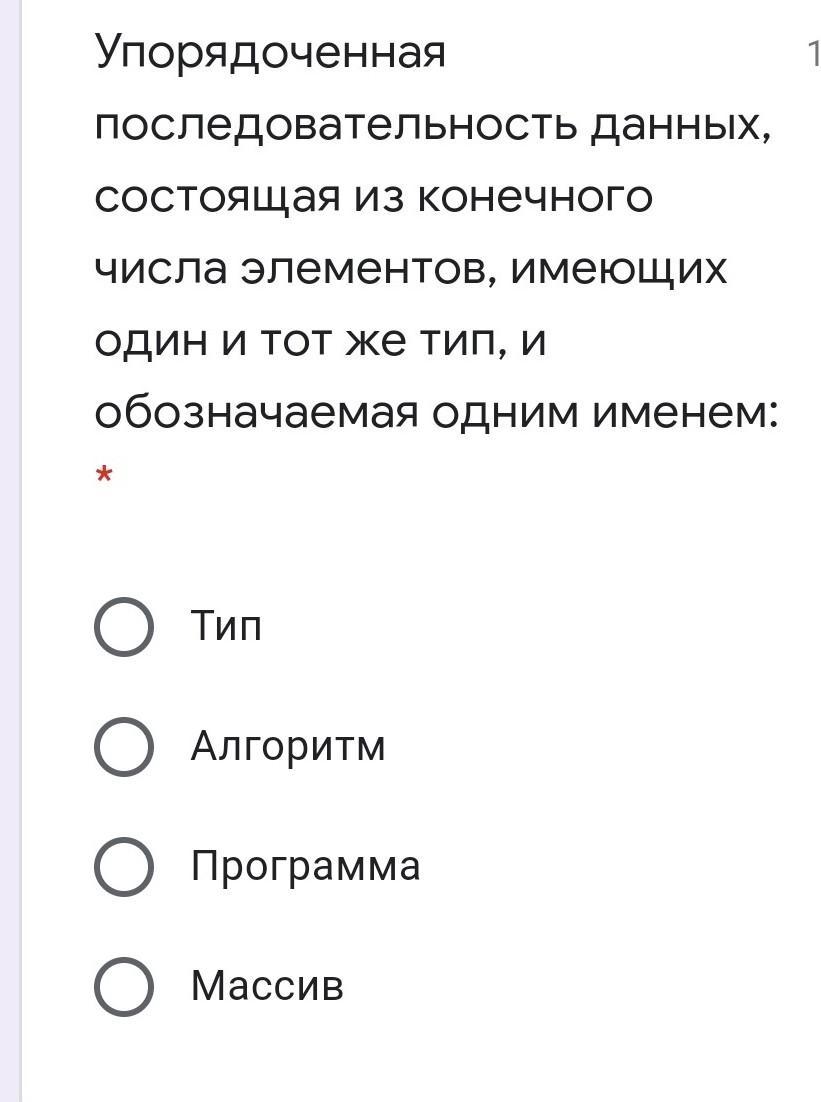Select the radio button for Алгоритм
The image size is (821, 1102).
(x=124, y=747)
